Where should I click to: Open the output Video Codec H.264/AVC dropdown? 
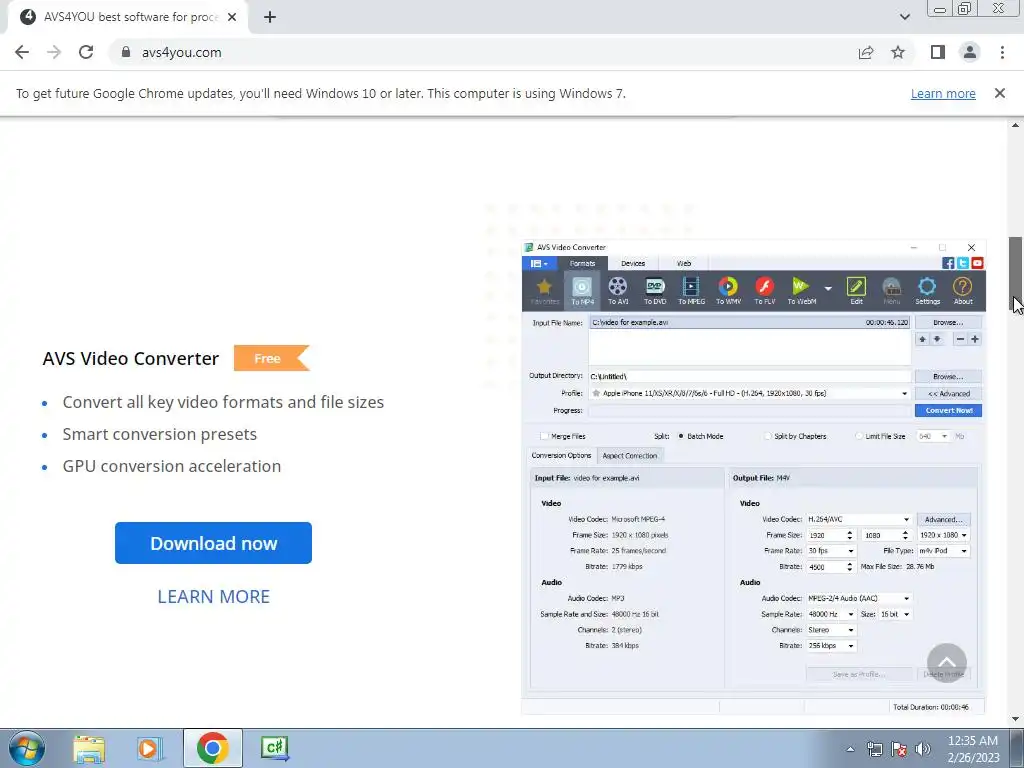pos(906,520)
